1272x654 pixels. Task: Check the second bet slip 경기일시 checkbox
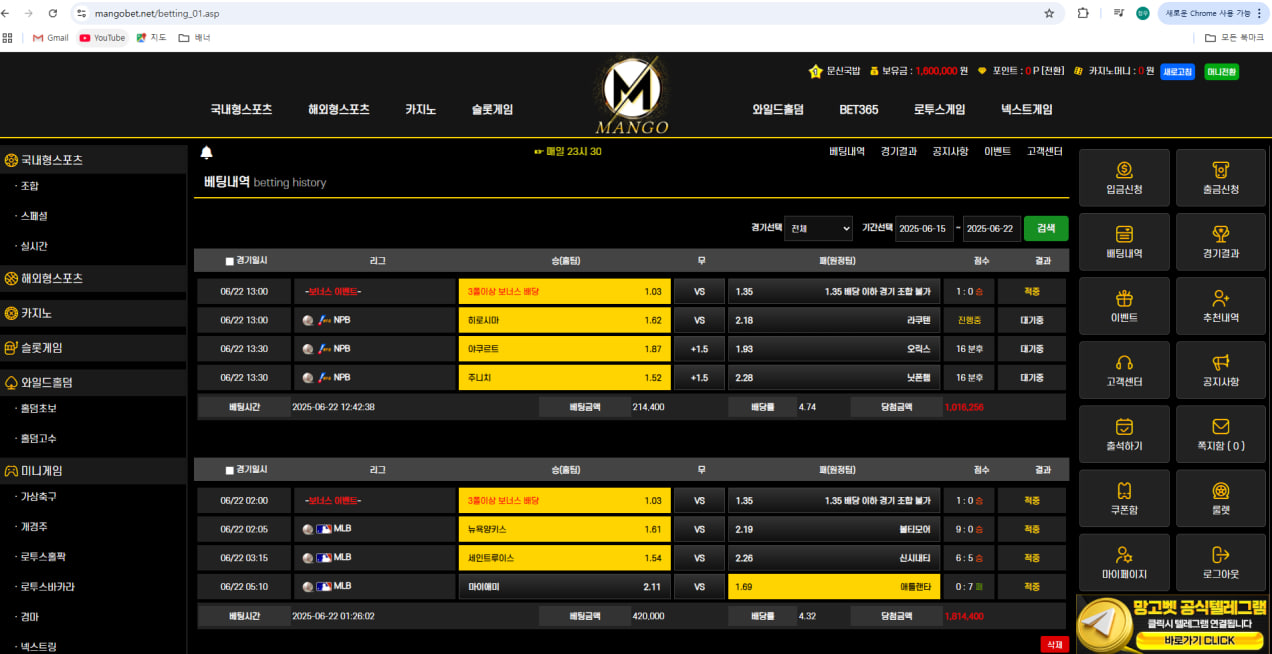tap(230, 470)
